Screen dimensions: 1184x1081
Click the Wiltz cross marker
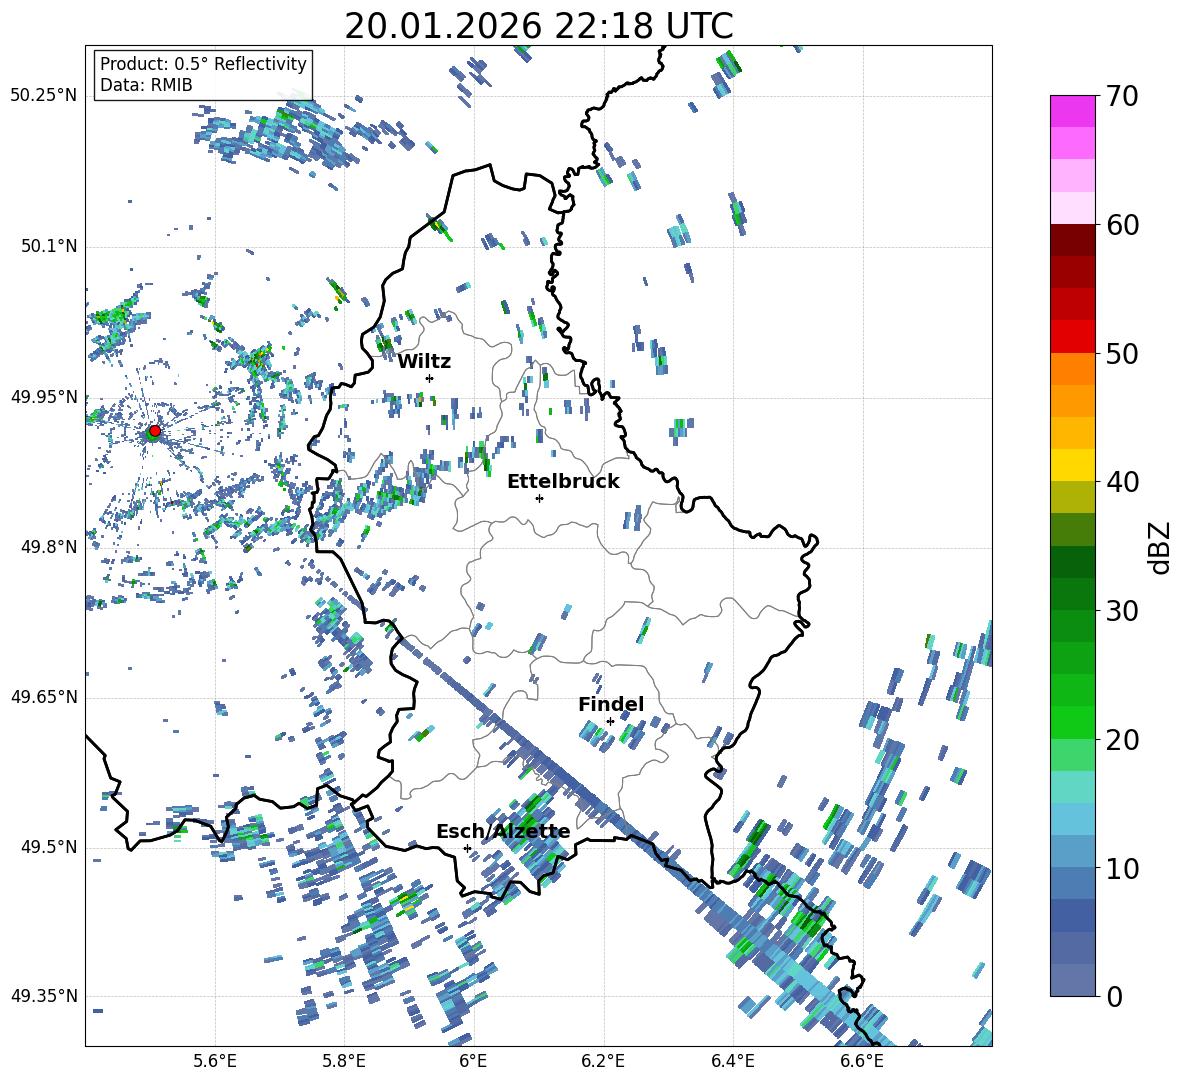point(430,378)
